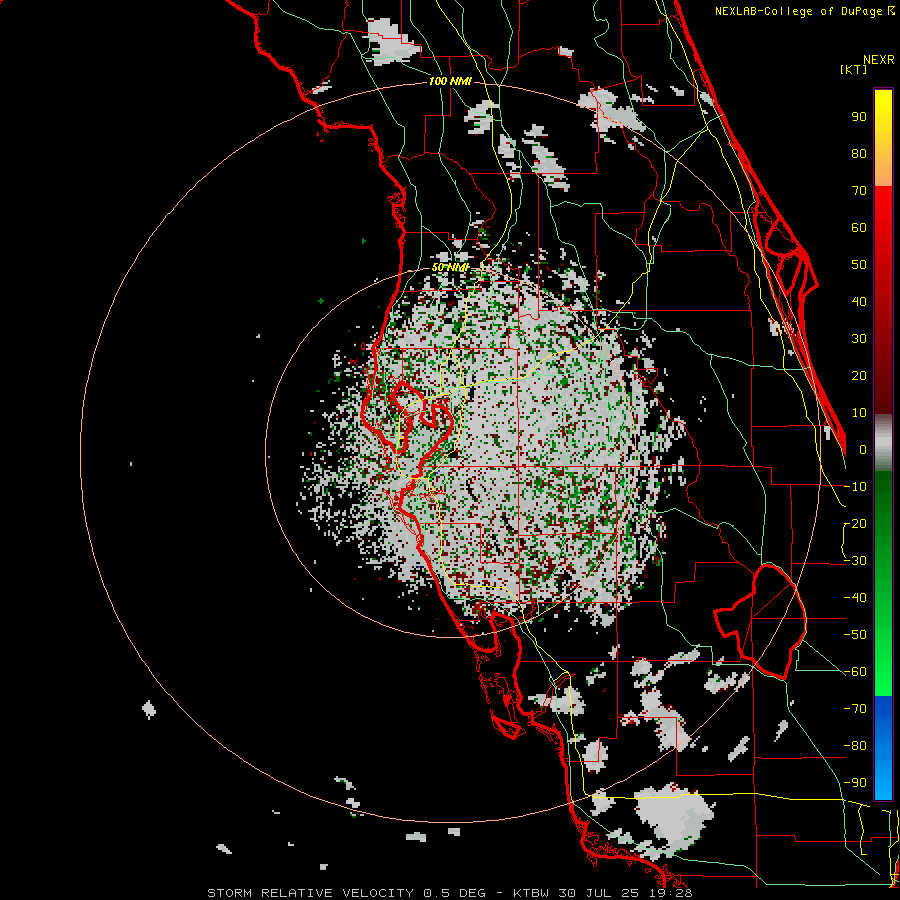Click the positive 50 value on the velocity scale
The width and height of the screenshot is (900, 900).
pos(859,265)
